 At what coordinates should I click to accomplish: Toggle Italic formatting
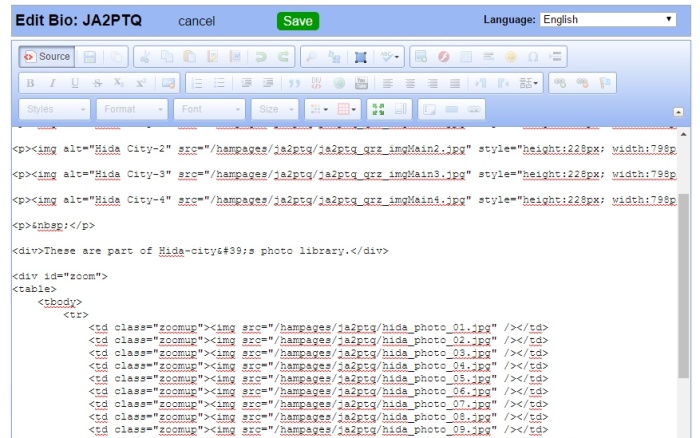click(x=53, y=83)
